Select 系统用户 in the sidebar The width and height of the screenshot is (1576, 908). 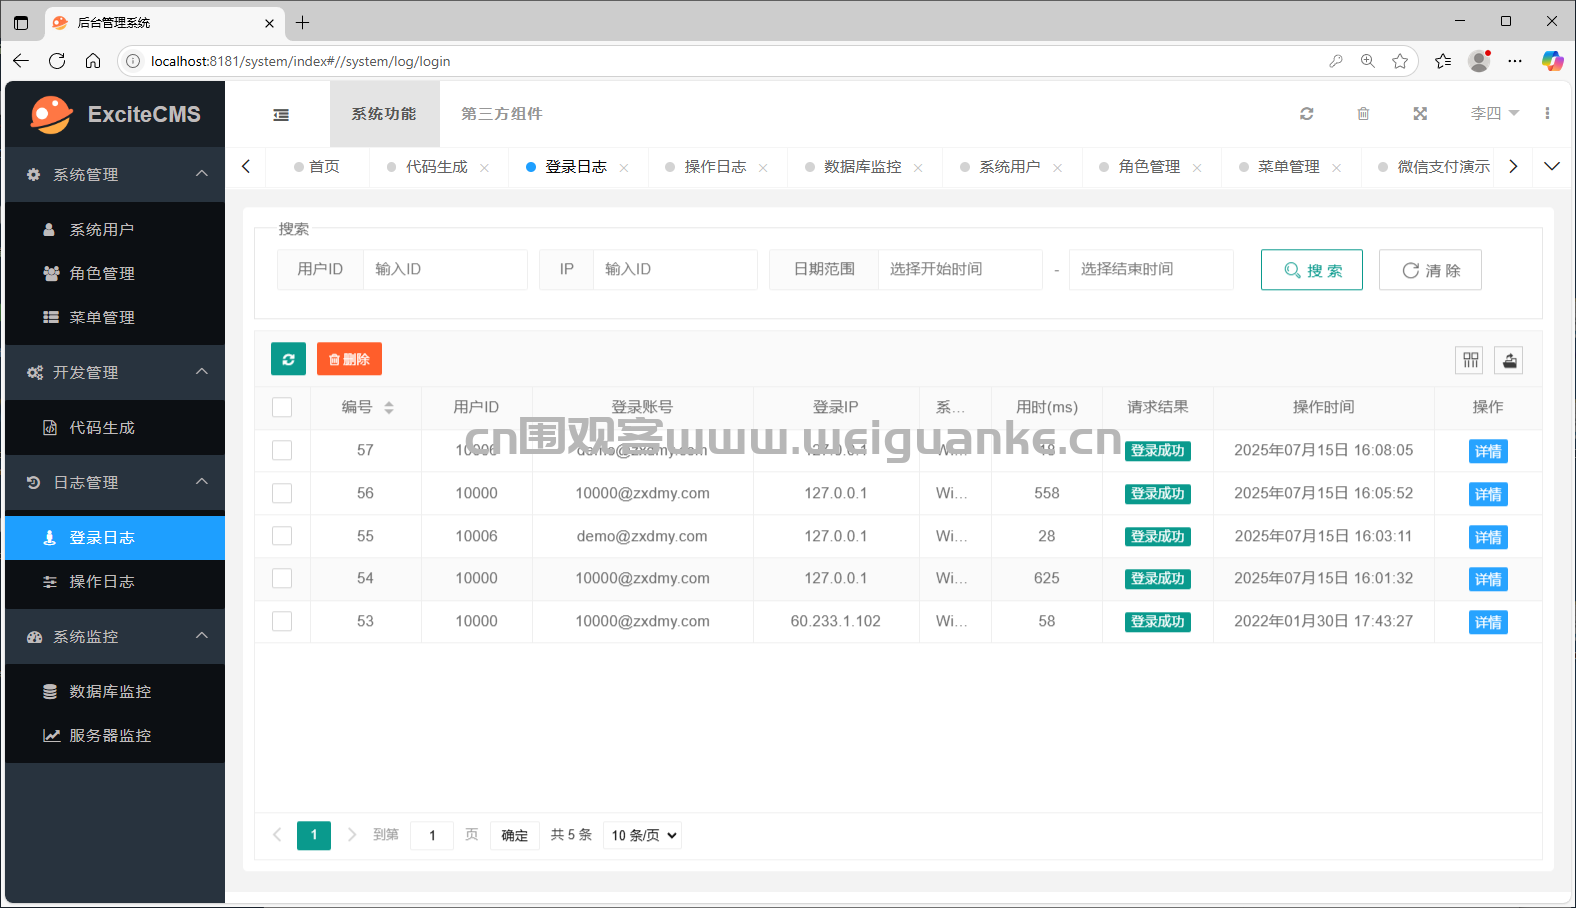115,229
